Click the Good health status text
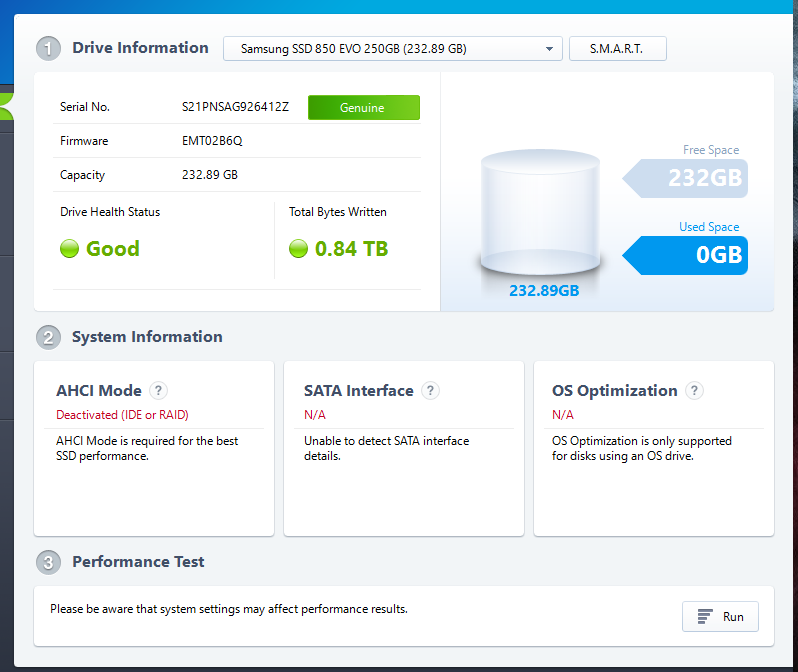The width and height of the screenshot is (798, 672). click(x=112, y=249)
